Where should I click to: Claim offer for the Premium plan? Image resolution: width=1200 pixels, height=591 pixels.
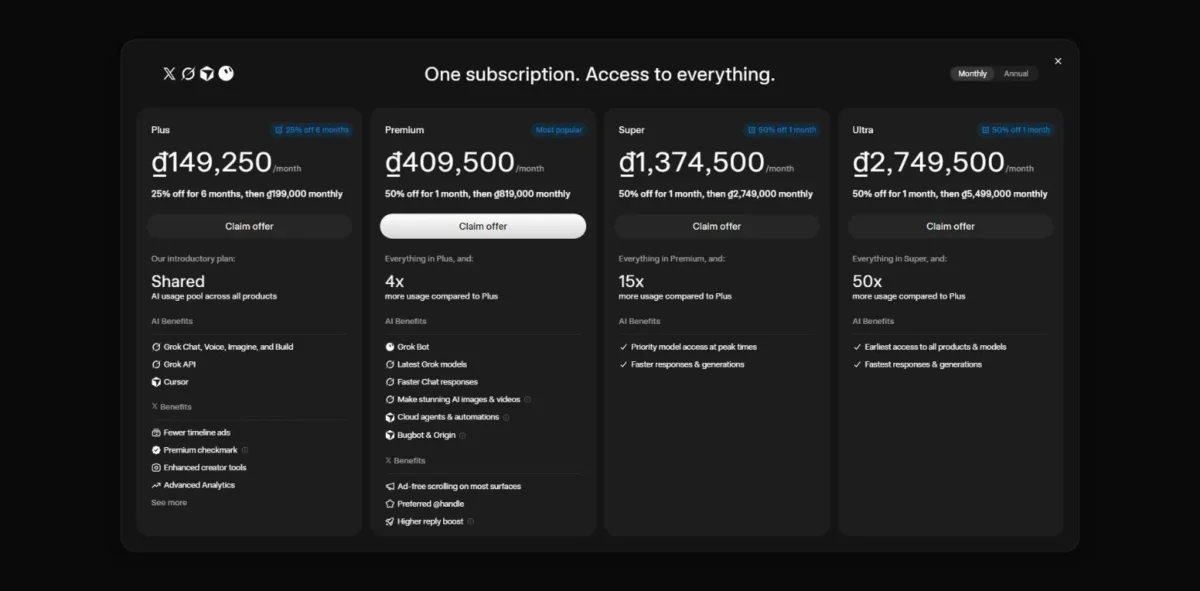483,226
